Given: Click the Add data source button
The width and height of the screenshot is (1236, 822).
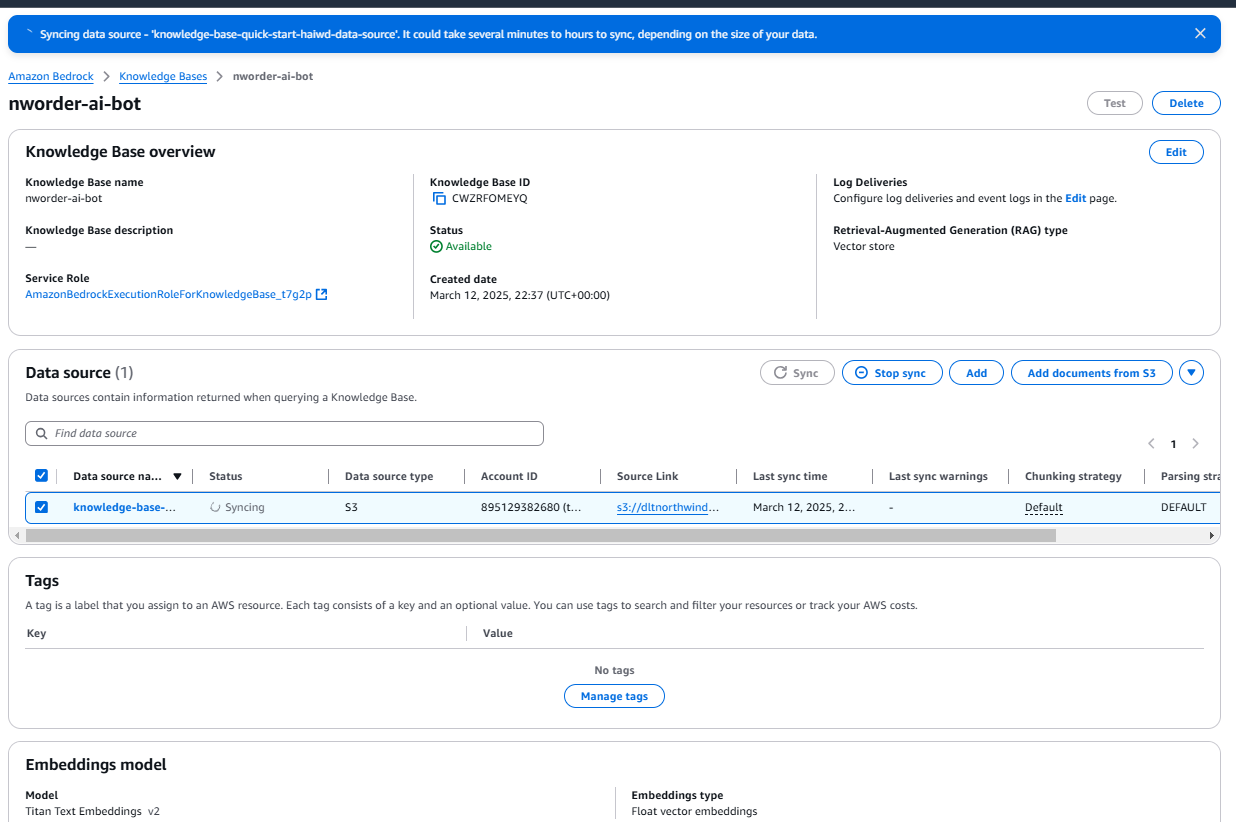Looking at the screenshot, I should (976, 373).
